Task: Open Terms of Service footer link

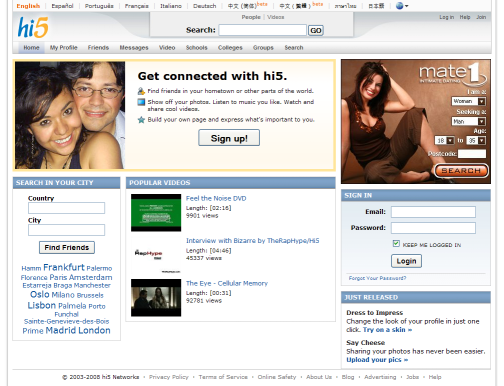Action: [x=223, y=377]
